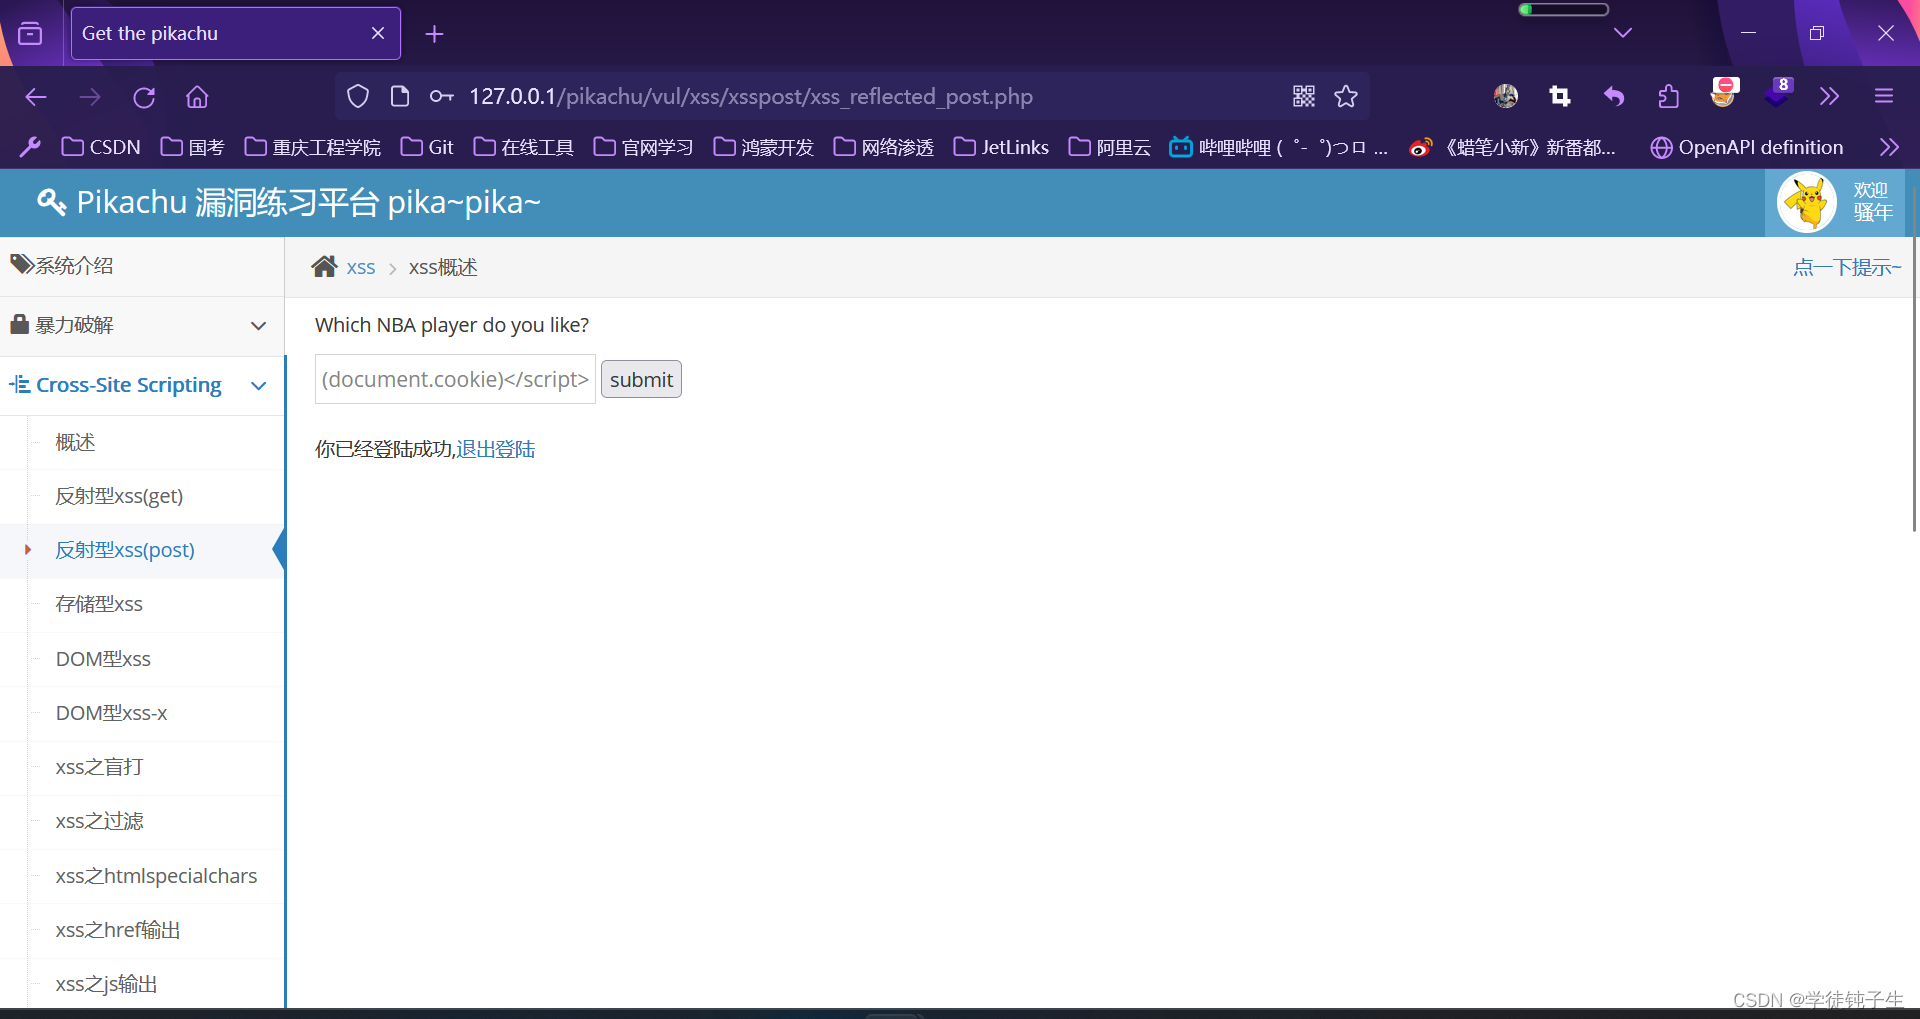Open the tracking protection shield icon

point(358,96)
